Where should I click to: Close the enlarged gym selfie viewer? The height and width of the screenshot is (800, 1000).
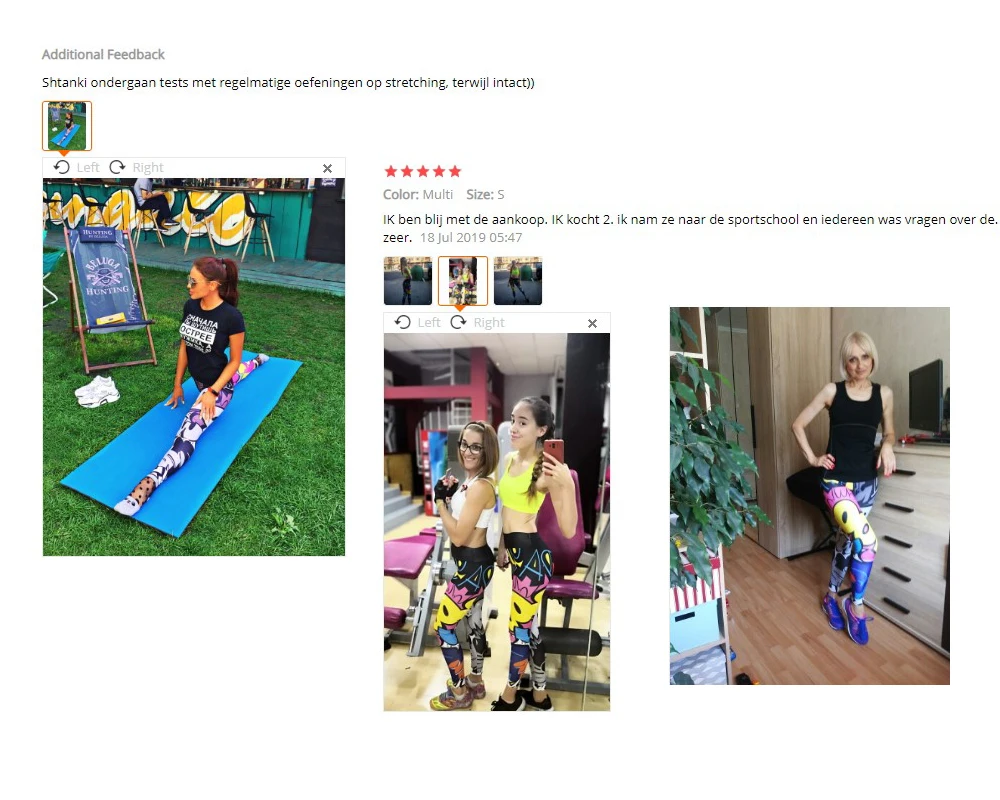point(592,323)
